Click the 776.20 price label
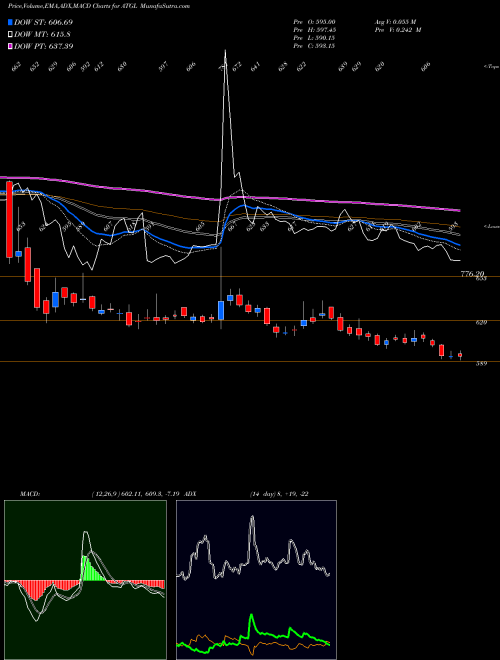Screen dimensions: 500x660 [x=472, y=274]
